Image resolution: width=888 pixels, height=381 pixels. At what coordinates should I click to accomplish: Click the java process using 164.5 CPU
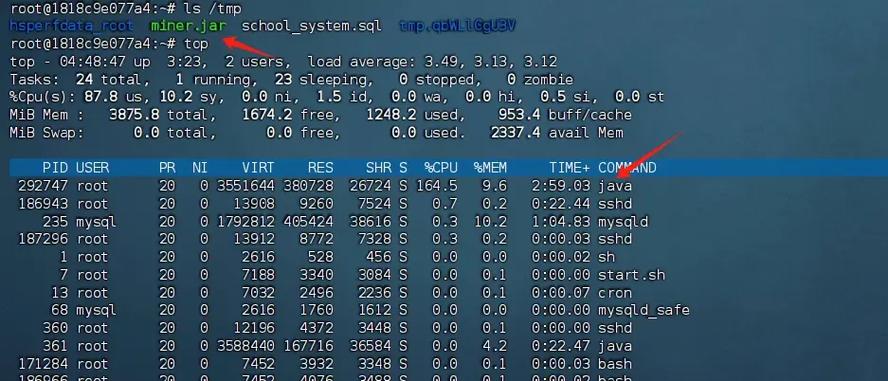tap(615, 186)
